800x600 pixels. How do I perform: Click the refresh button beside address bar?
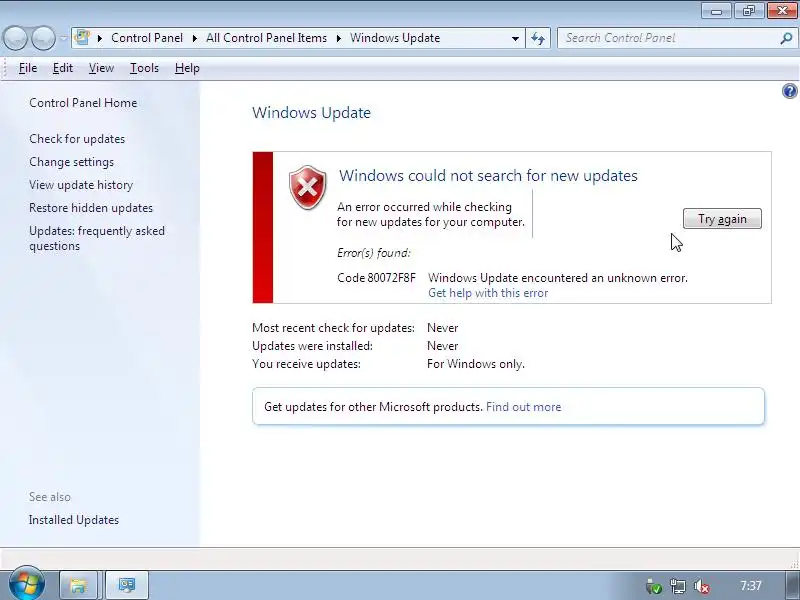(538, 38)
